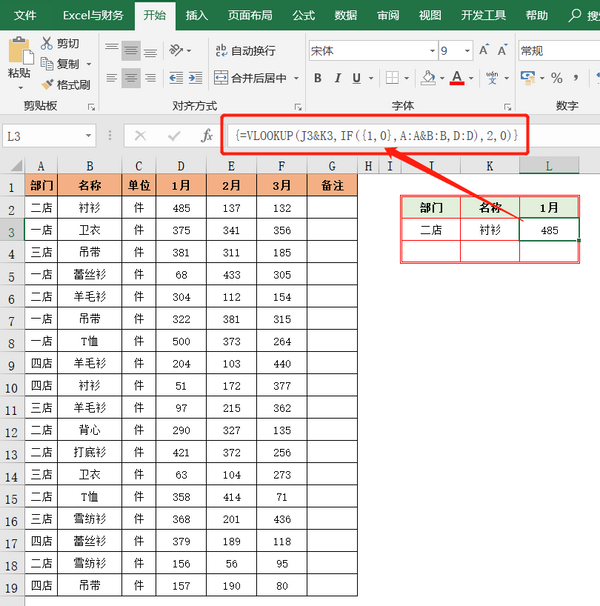The image size is (600, 606).
Task: Toggle Wrap Text (自动换行)
Action: [x=245, y=51]
